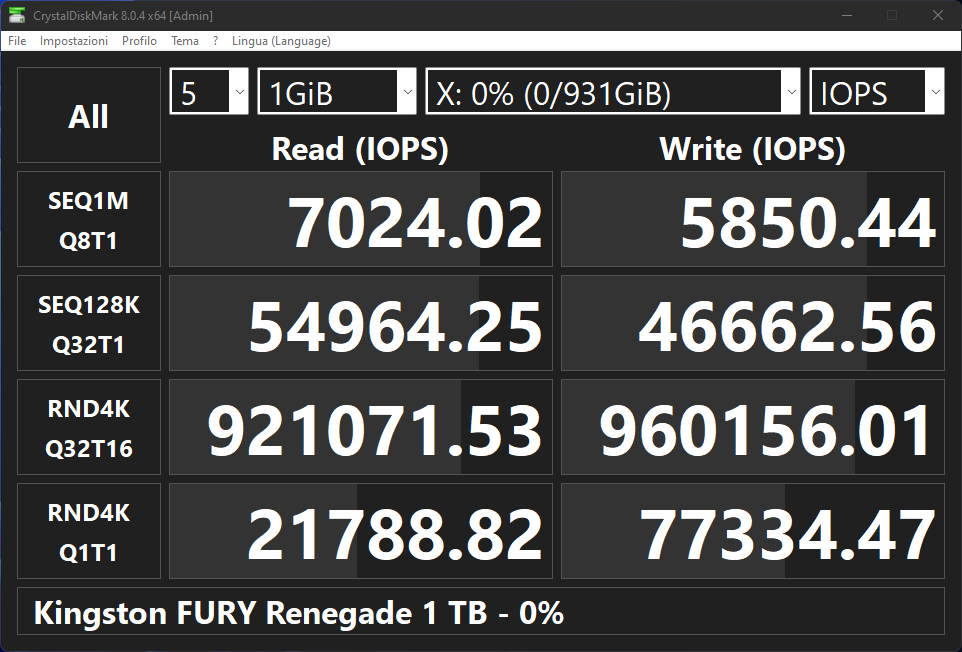Open the Impostazioni menu
This screenshot has height=652, width=962.
click(74, 40)
